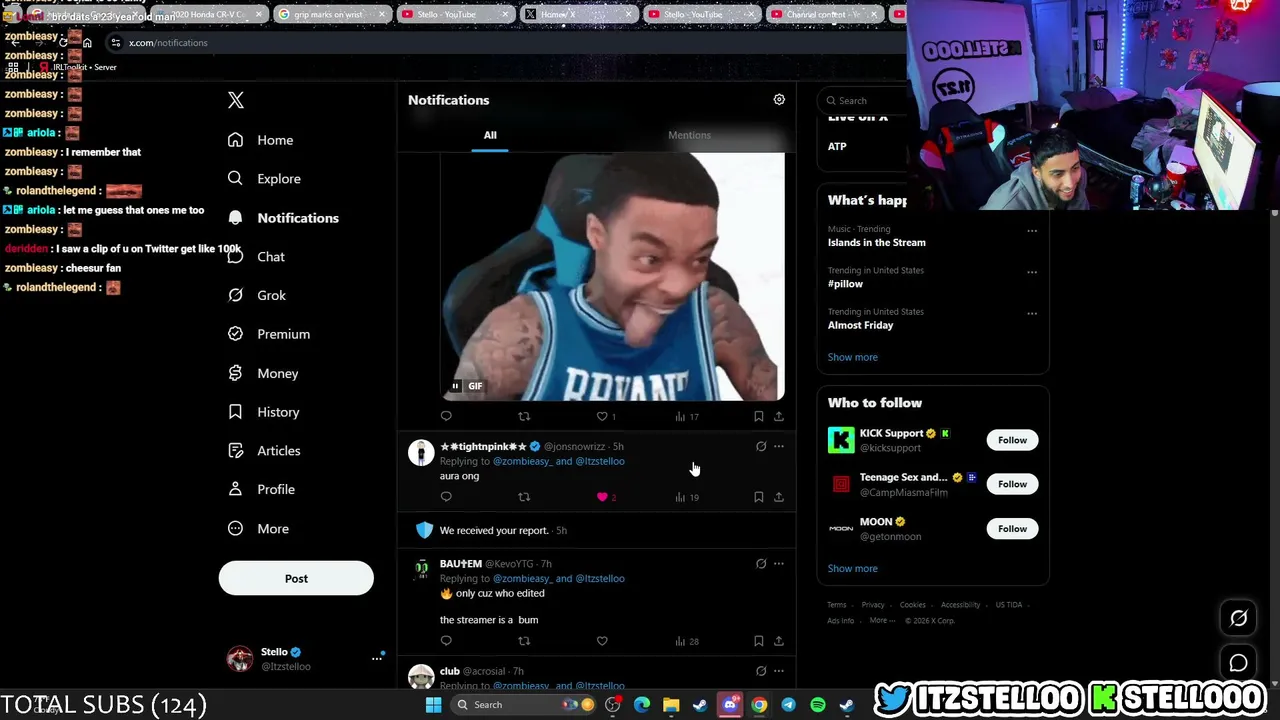The width and height of the screenshot is (1280, 720).
Task: Open the notification settings gear
Action: point(779,100)
